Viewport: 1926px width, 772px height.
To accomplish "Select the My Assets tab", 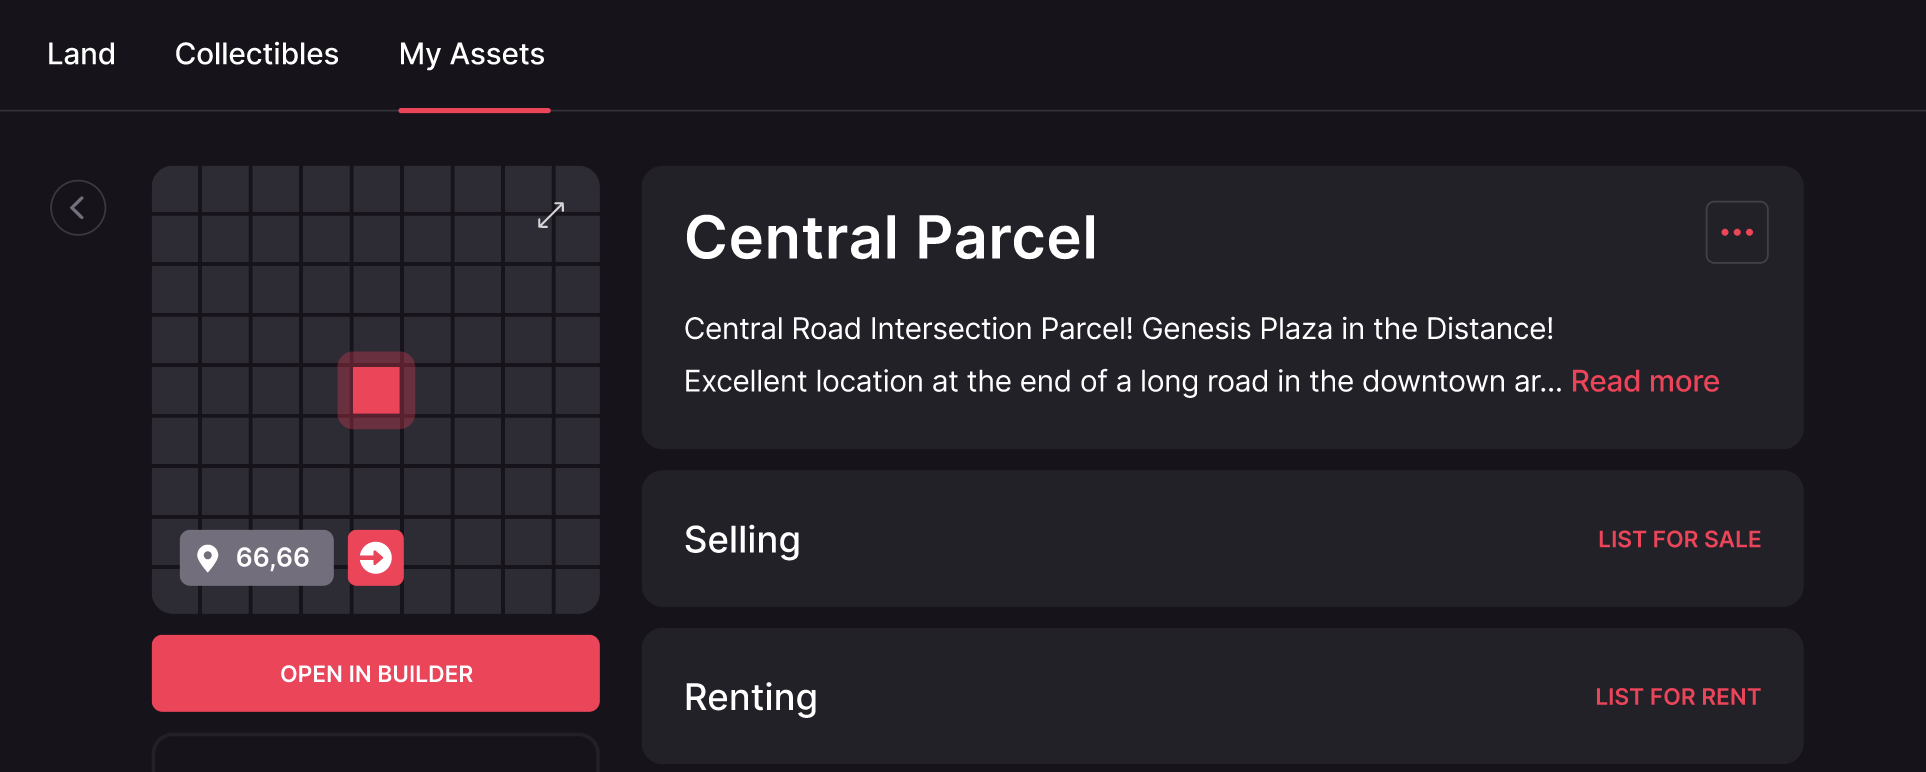I will click(472, 54).
